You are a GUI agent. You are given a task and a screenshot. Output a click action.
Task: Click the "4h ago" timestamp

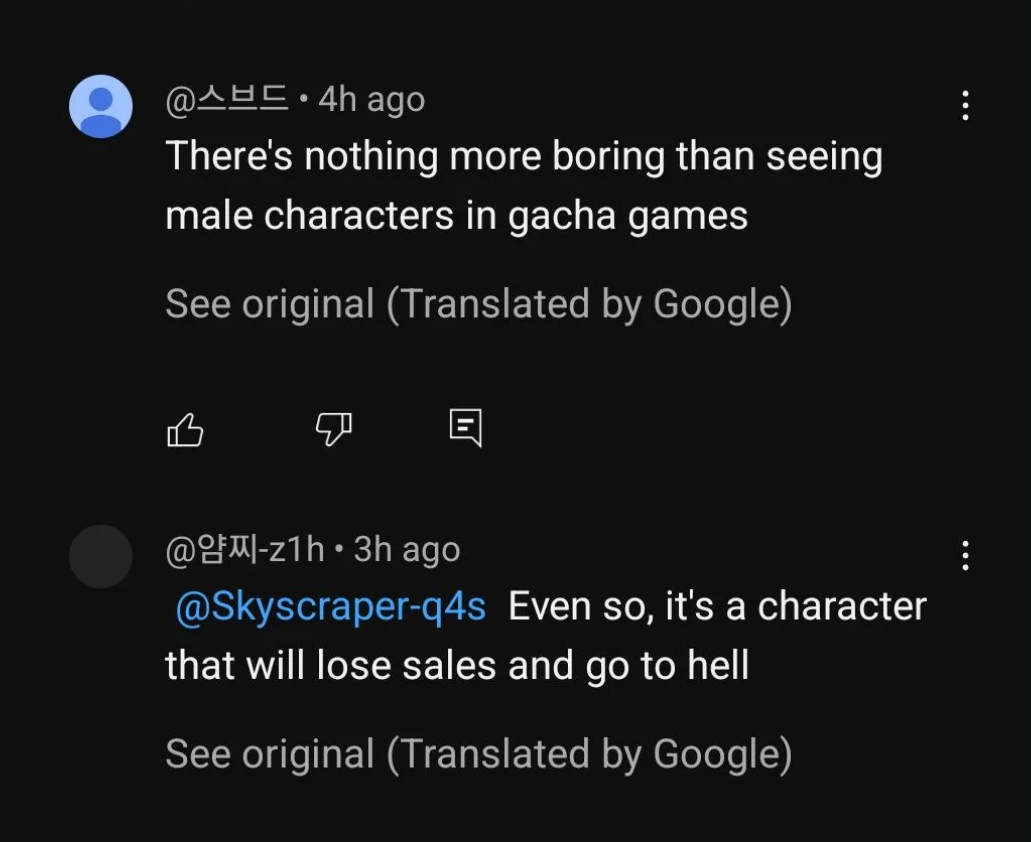tap(371, 99)
